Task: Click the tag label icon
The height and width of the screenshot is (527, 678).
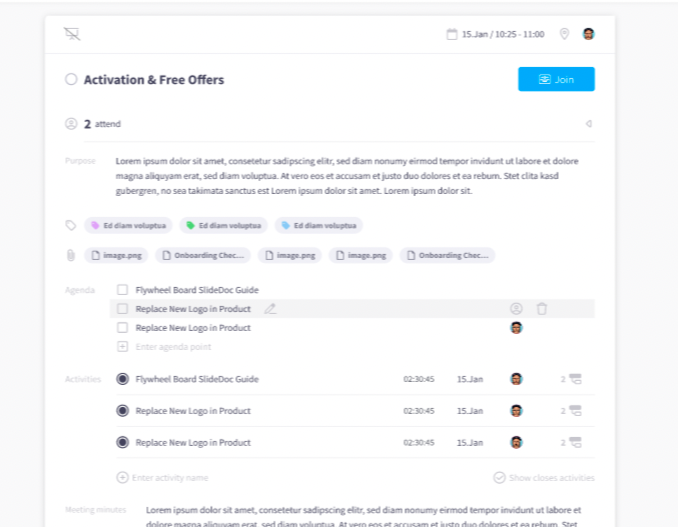Action: coord(71,225)
